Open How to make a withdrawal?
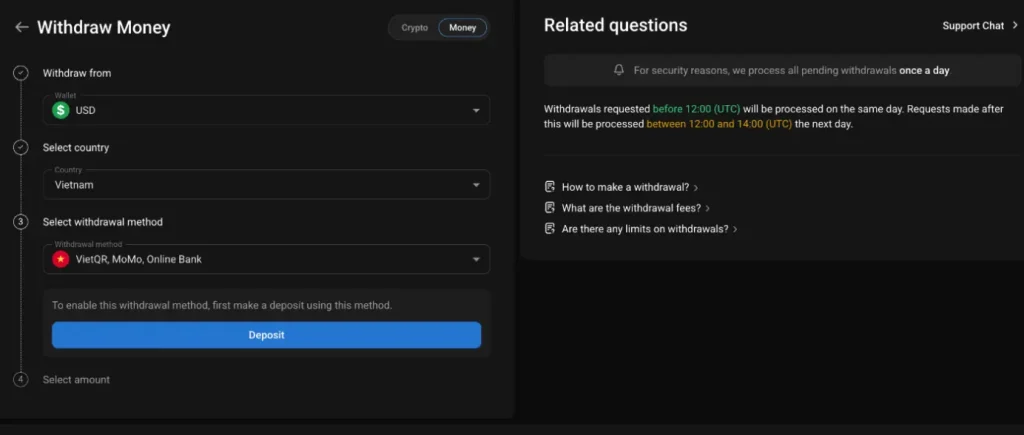The height and width of the screenshot is (435, 1024). (x=625, y=187)
